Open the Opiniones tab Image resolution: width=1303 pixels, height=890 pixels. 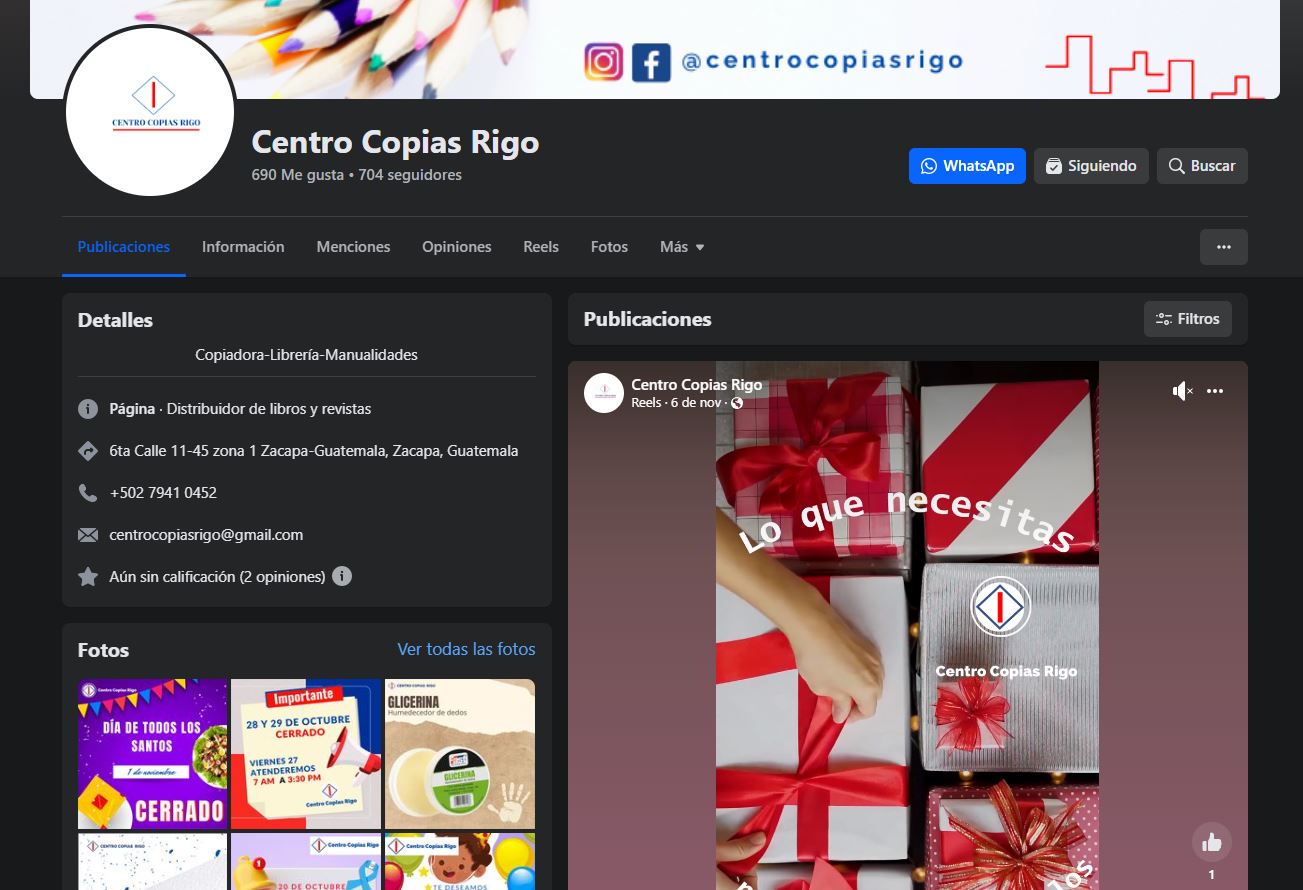(x=456, y=247)
